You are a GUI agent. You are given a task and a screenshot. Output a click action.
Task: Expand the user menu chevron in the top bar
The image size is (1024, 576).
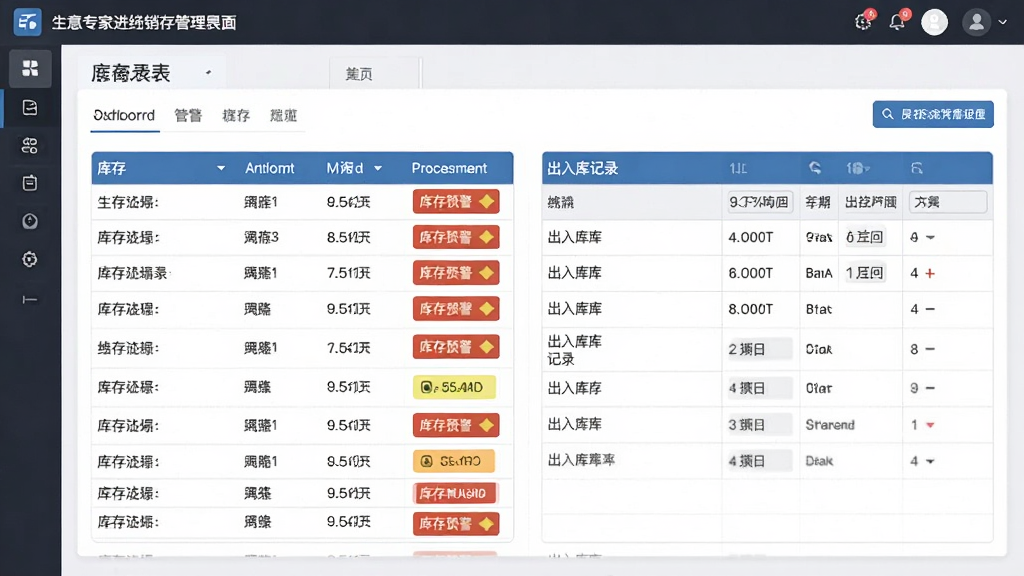pyautogui.click(x=1002, y=22)
